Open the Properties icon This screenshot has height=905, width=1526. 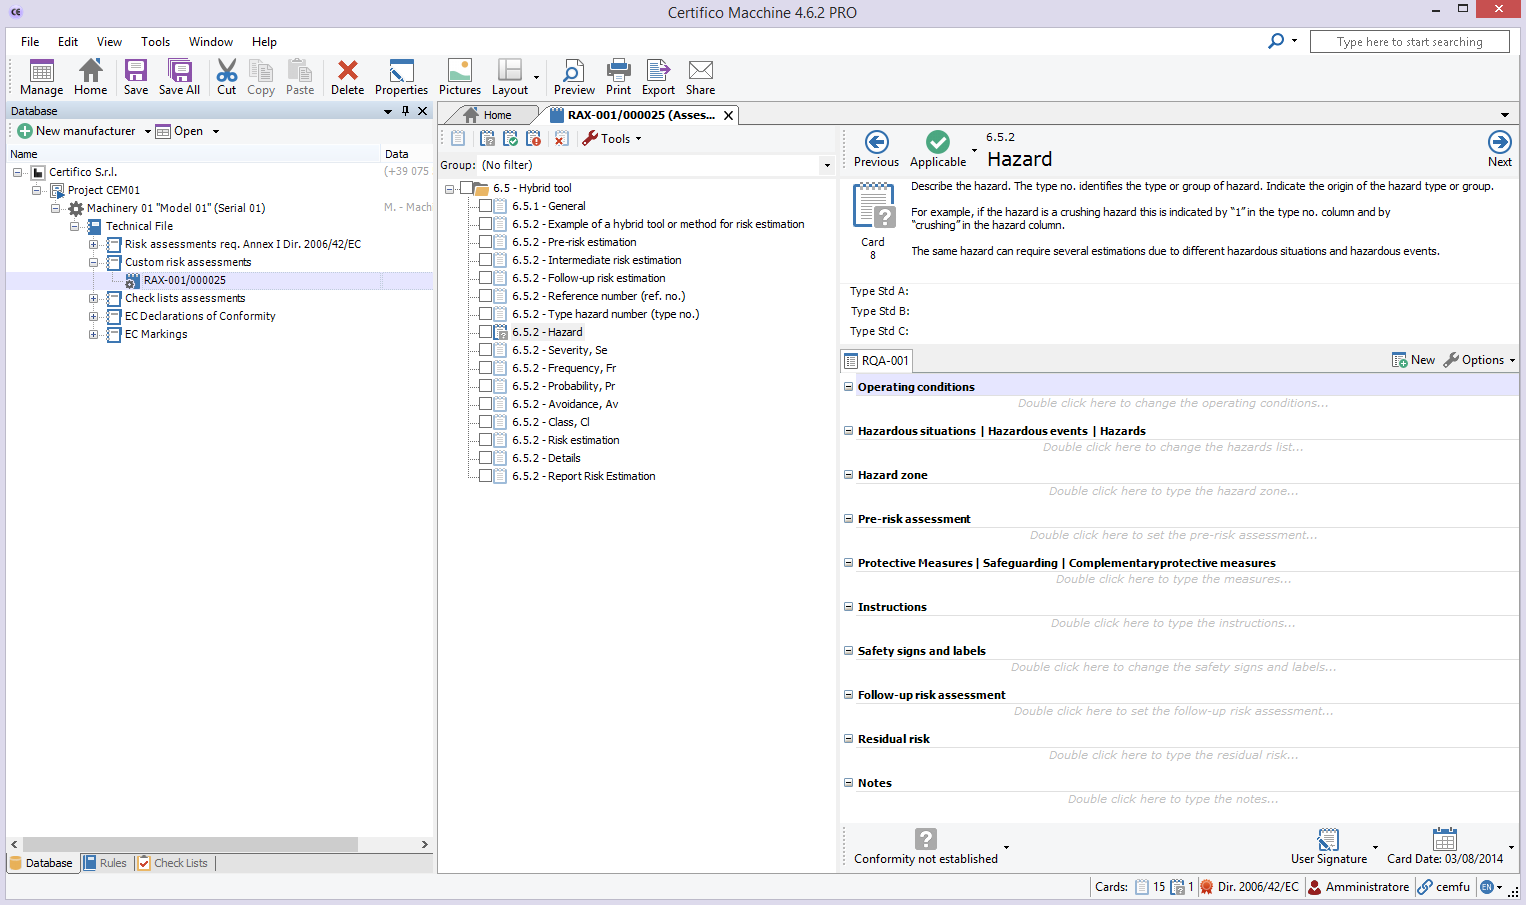pos(401,71)
